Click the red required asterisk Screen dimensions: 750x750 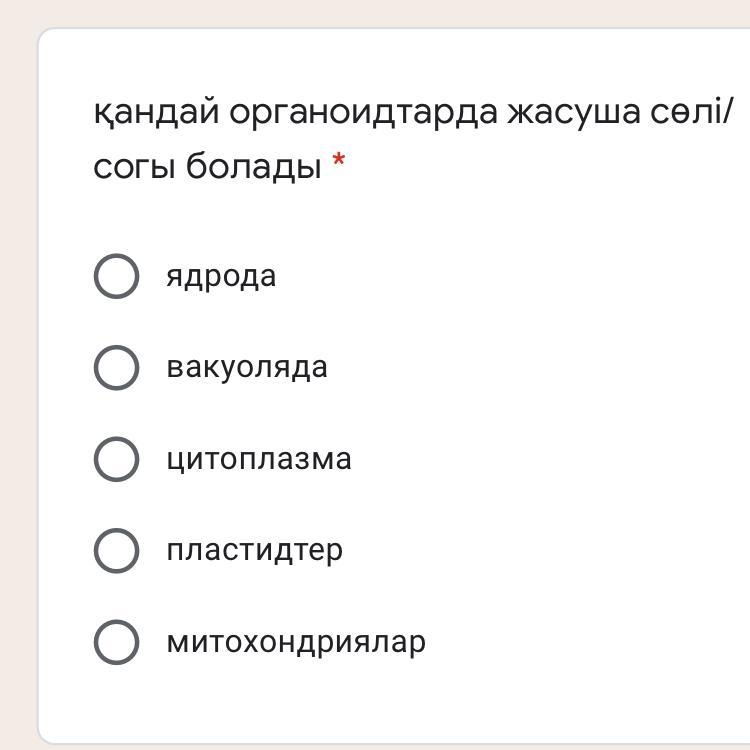pos(339,164)
